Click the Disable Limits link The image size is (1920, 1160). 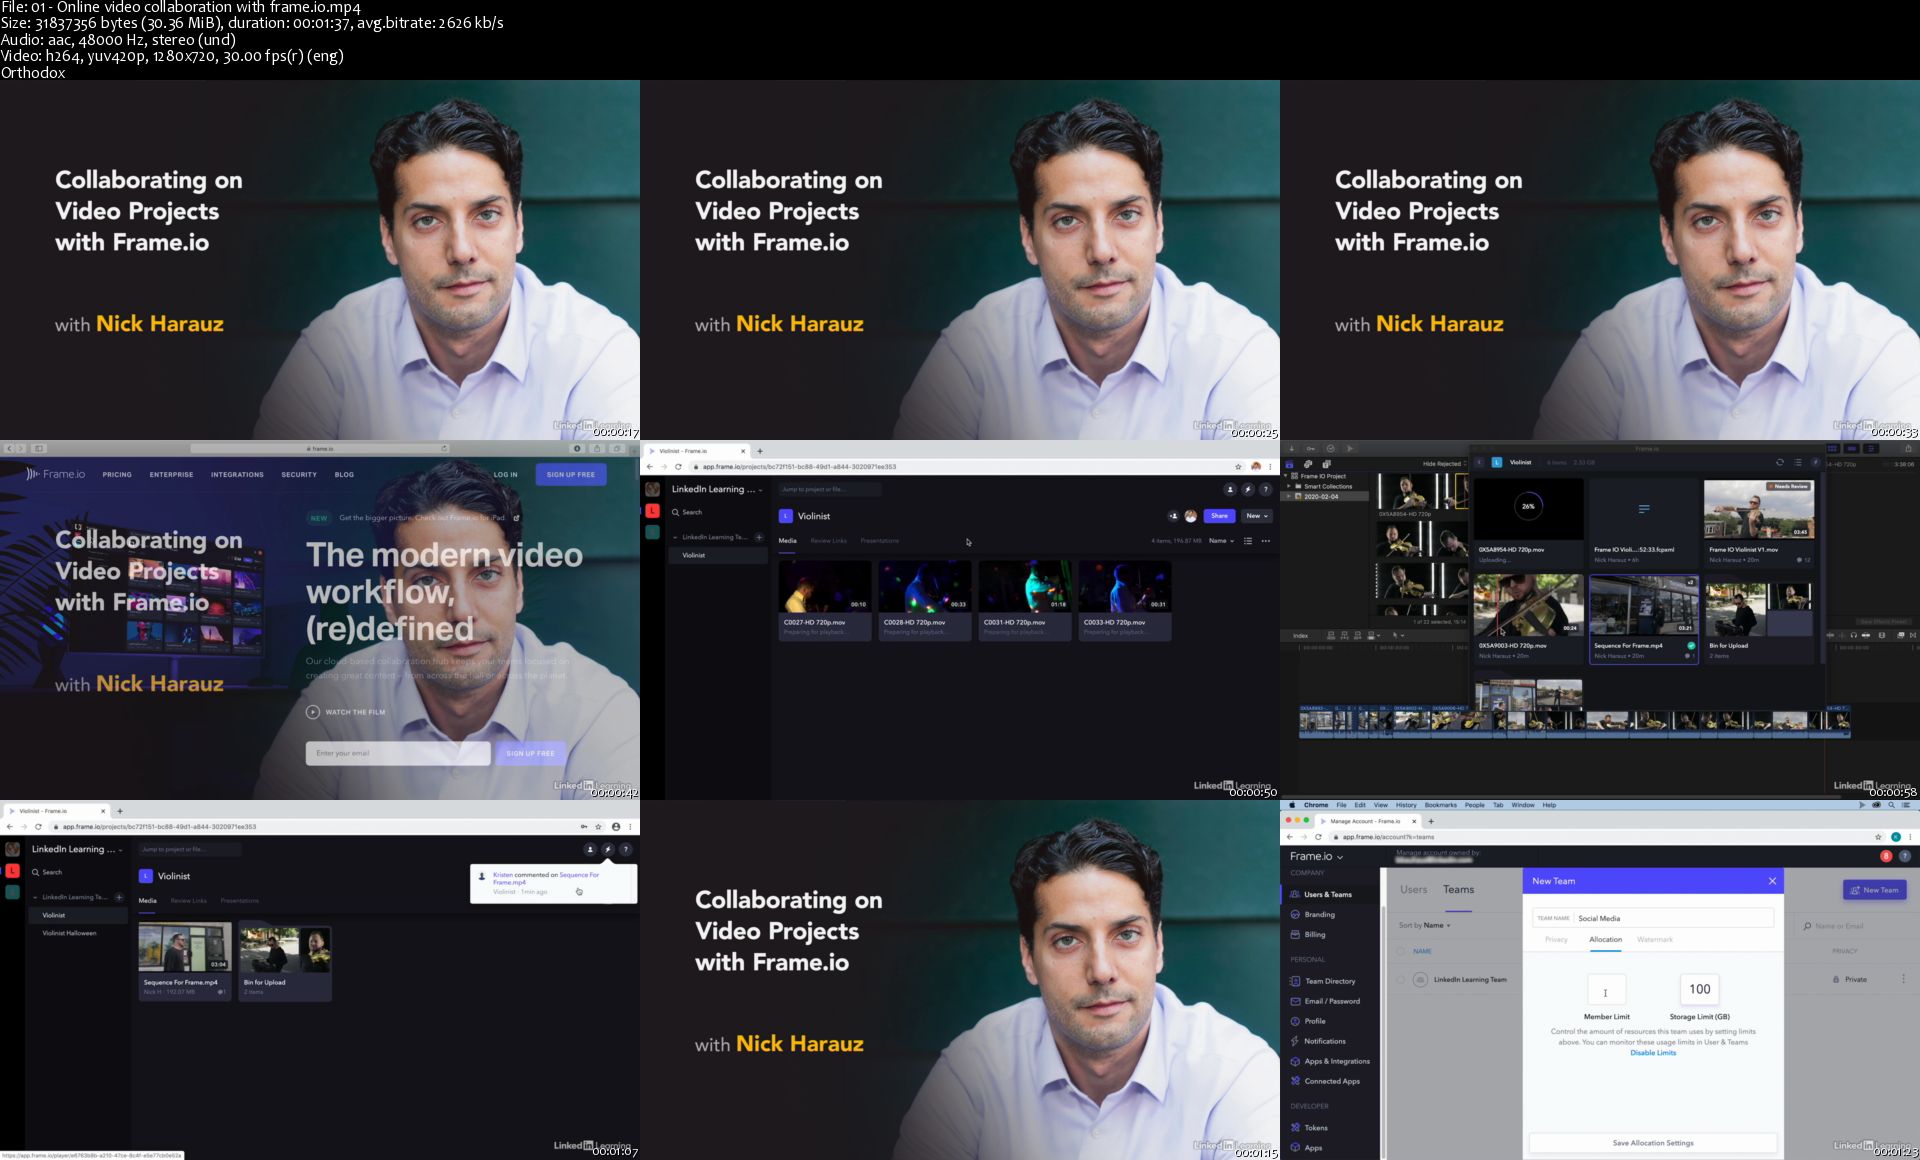point(1653,1053)
